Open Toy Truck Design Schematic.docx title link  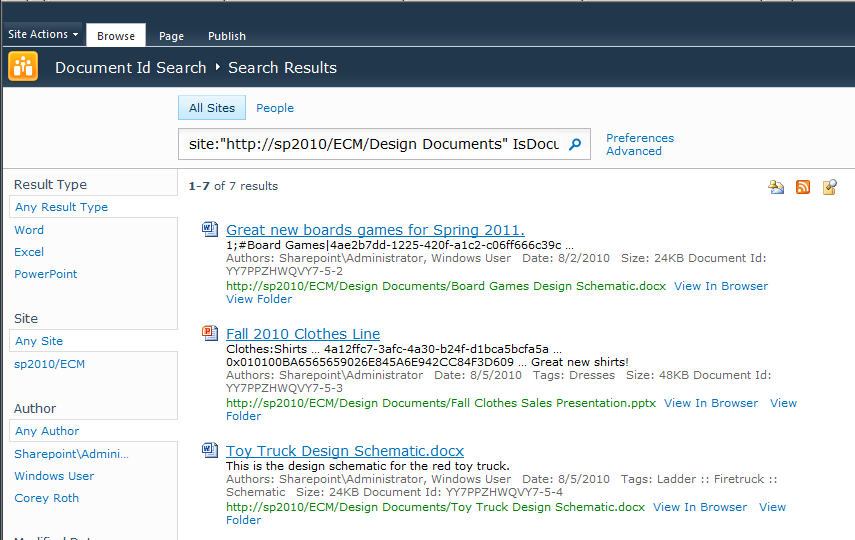pyautogui.click(x=345, y=451)
